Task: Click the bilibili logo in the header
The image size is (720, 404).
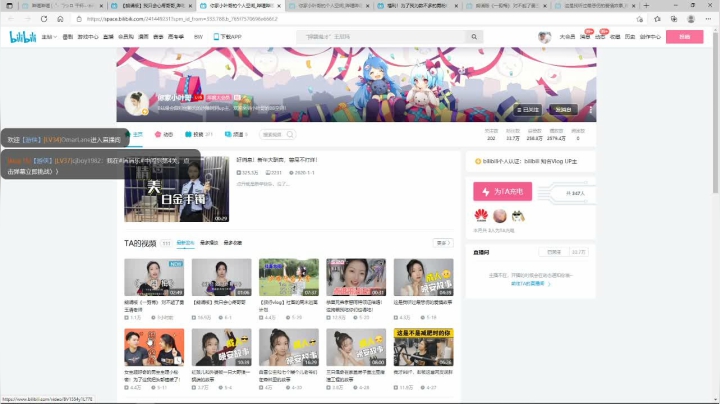Action: click(22, 37)
